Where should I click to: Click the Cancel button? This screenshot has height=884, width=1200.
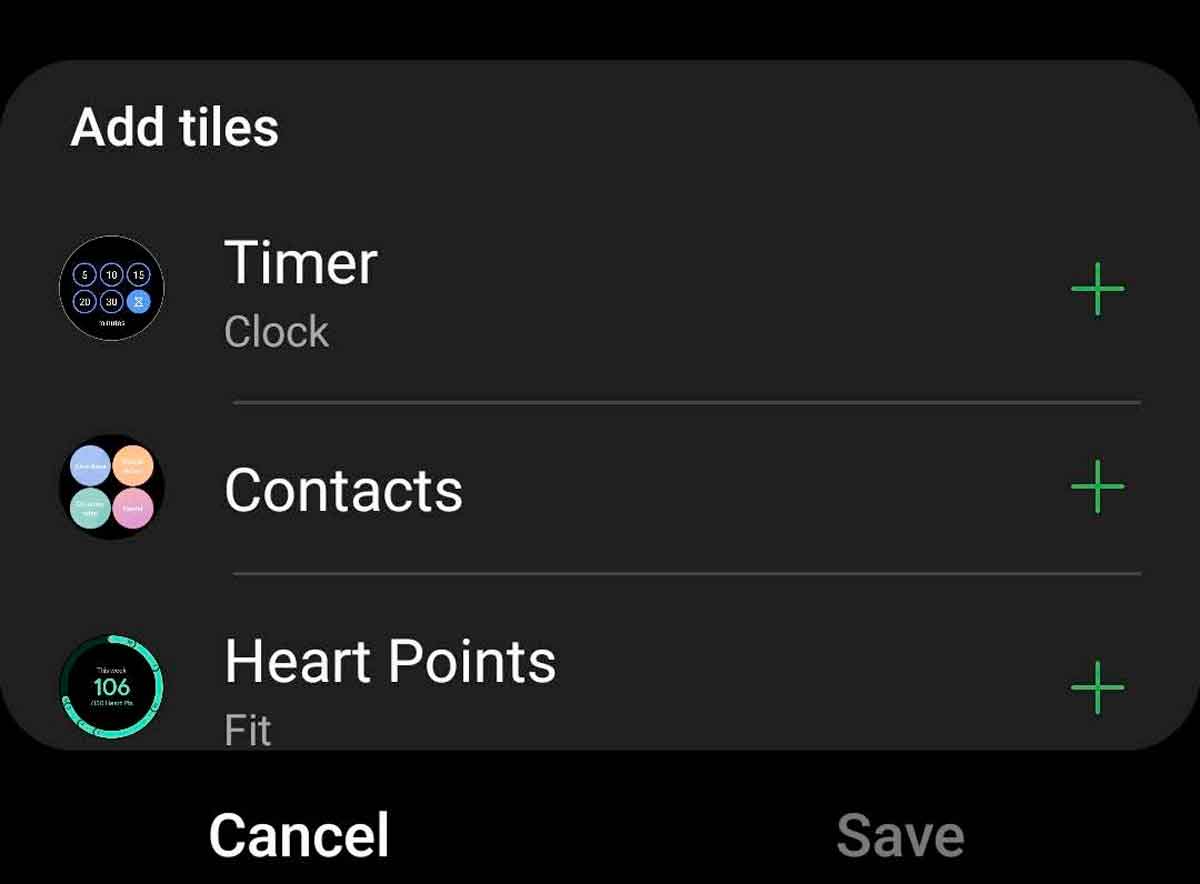tap(299, 831)
